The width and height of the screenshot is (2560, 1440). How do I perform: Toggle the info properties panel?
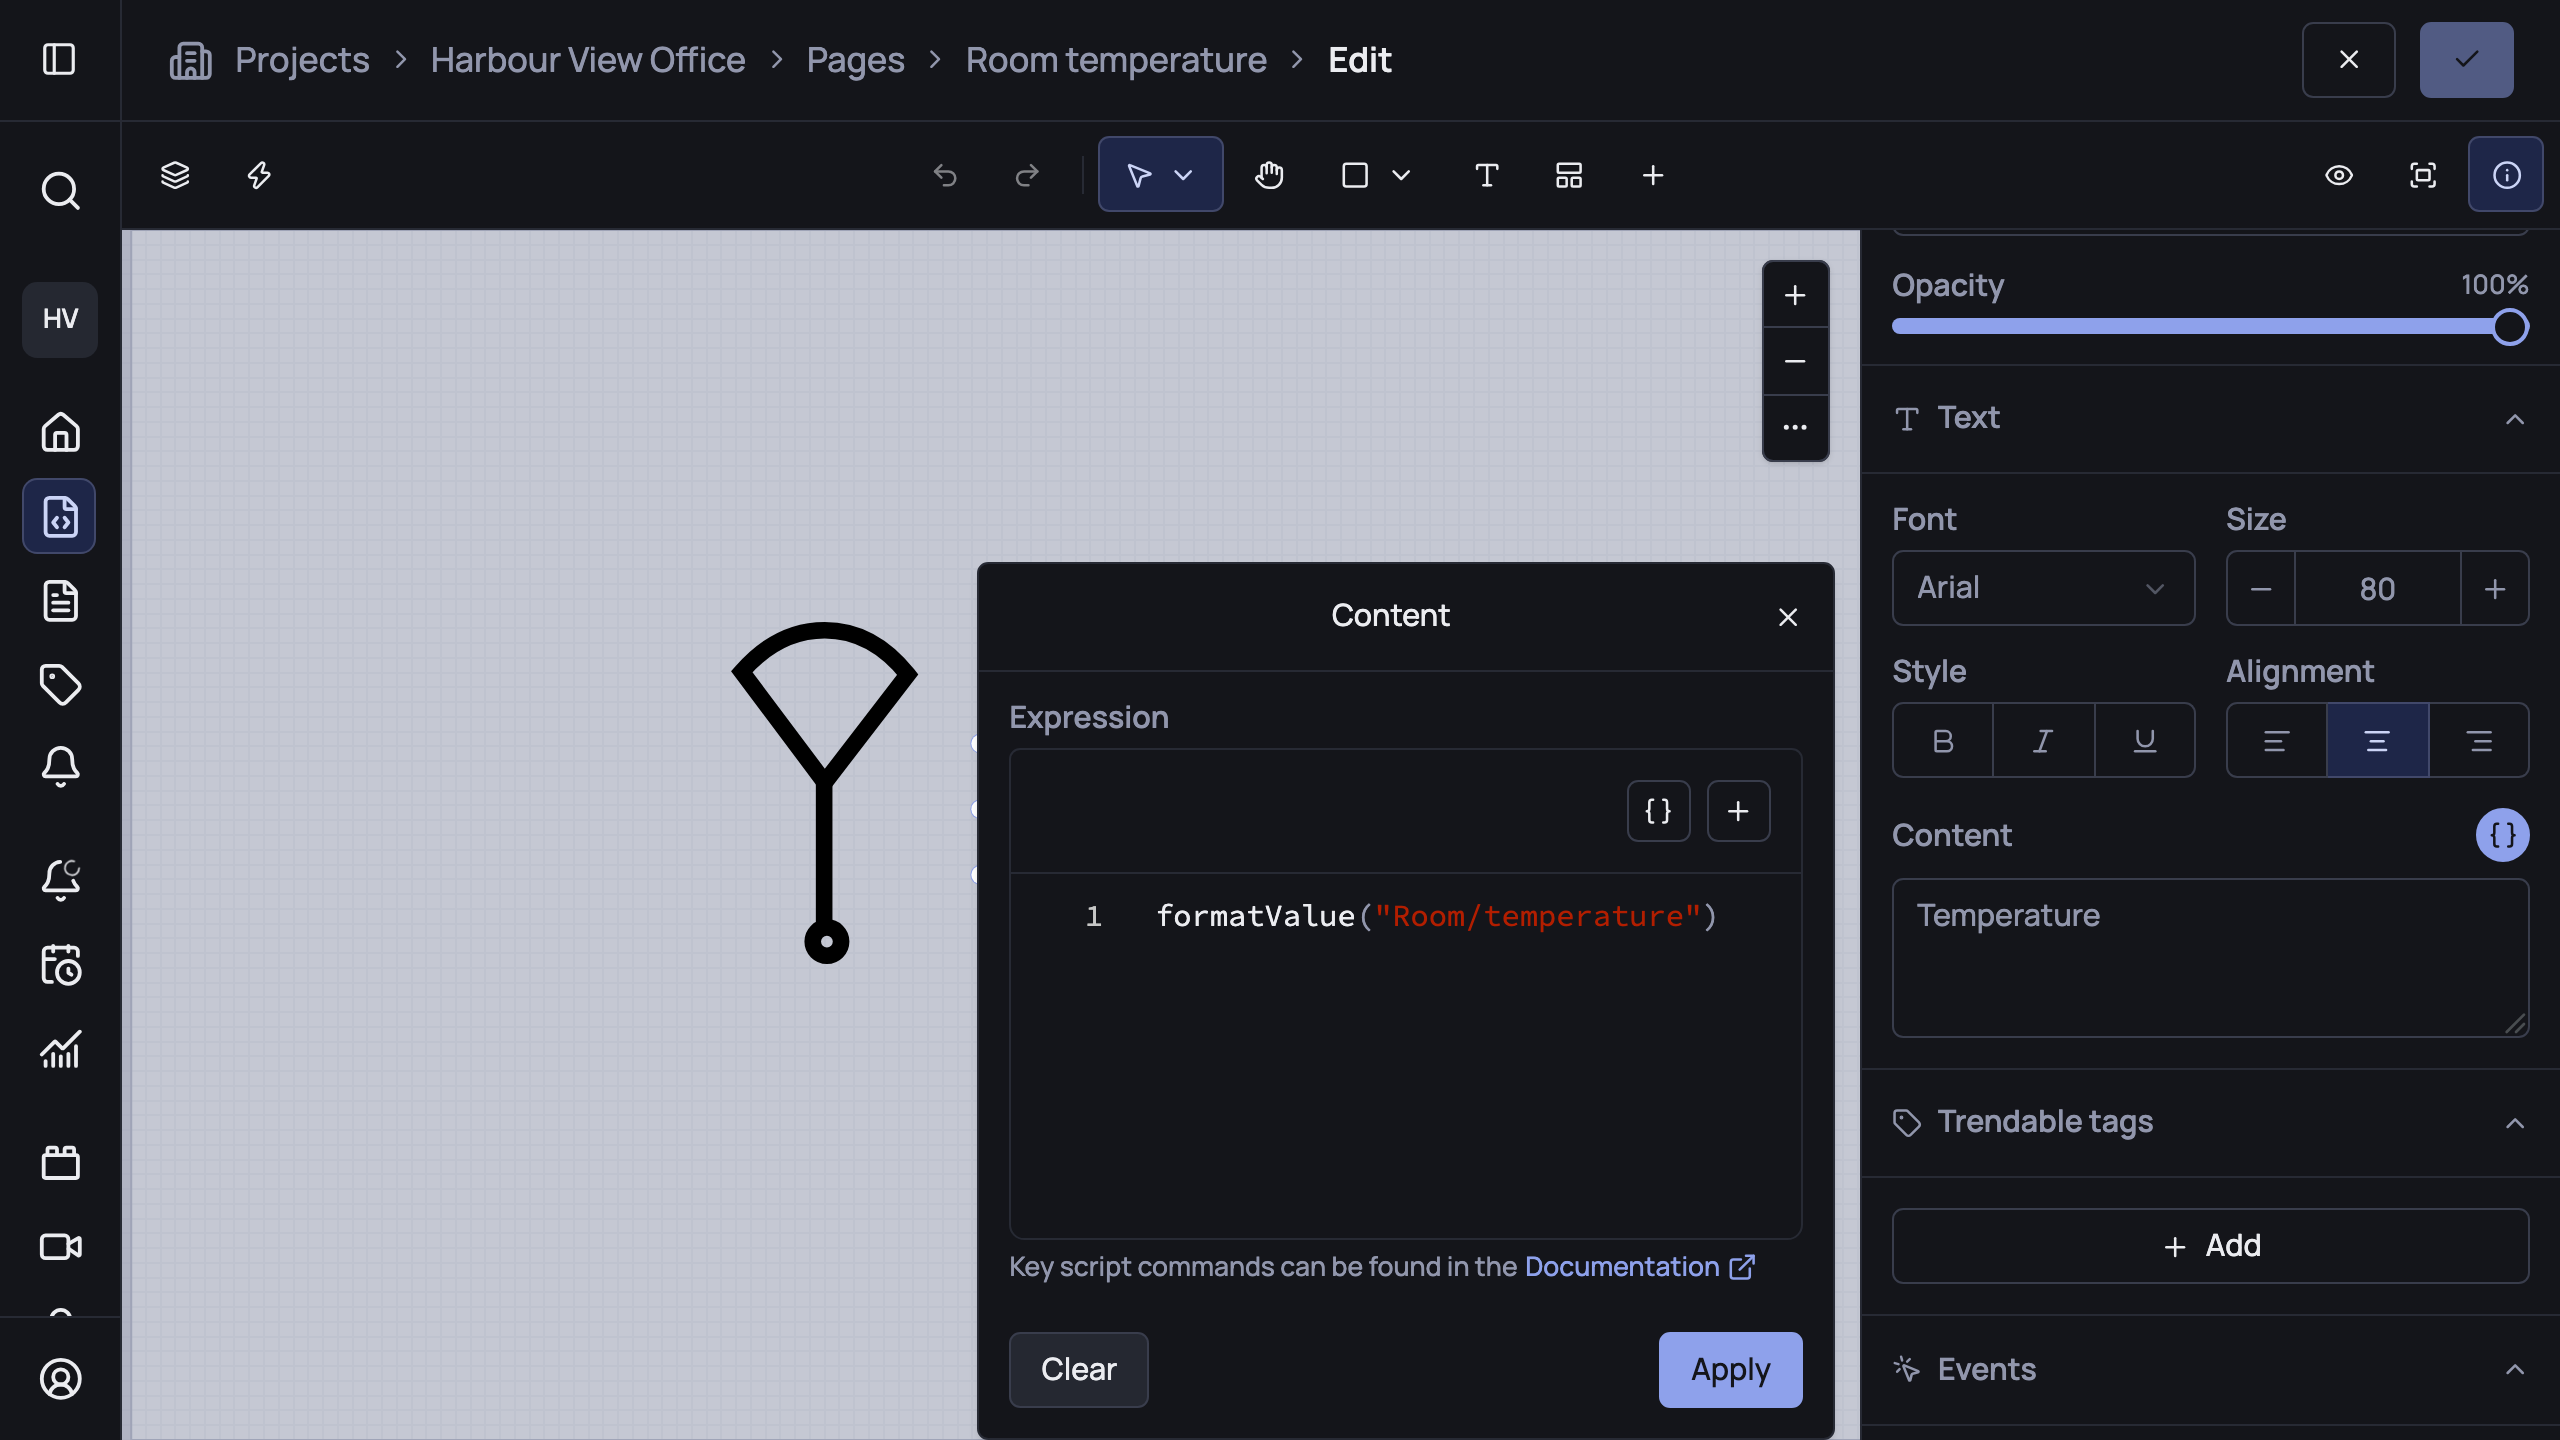2506,175
